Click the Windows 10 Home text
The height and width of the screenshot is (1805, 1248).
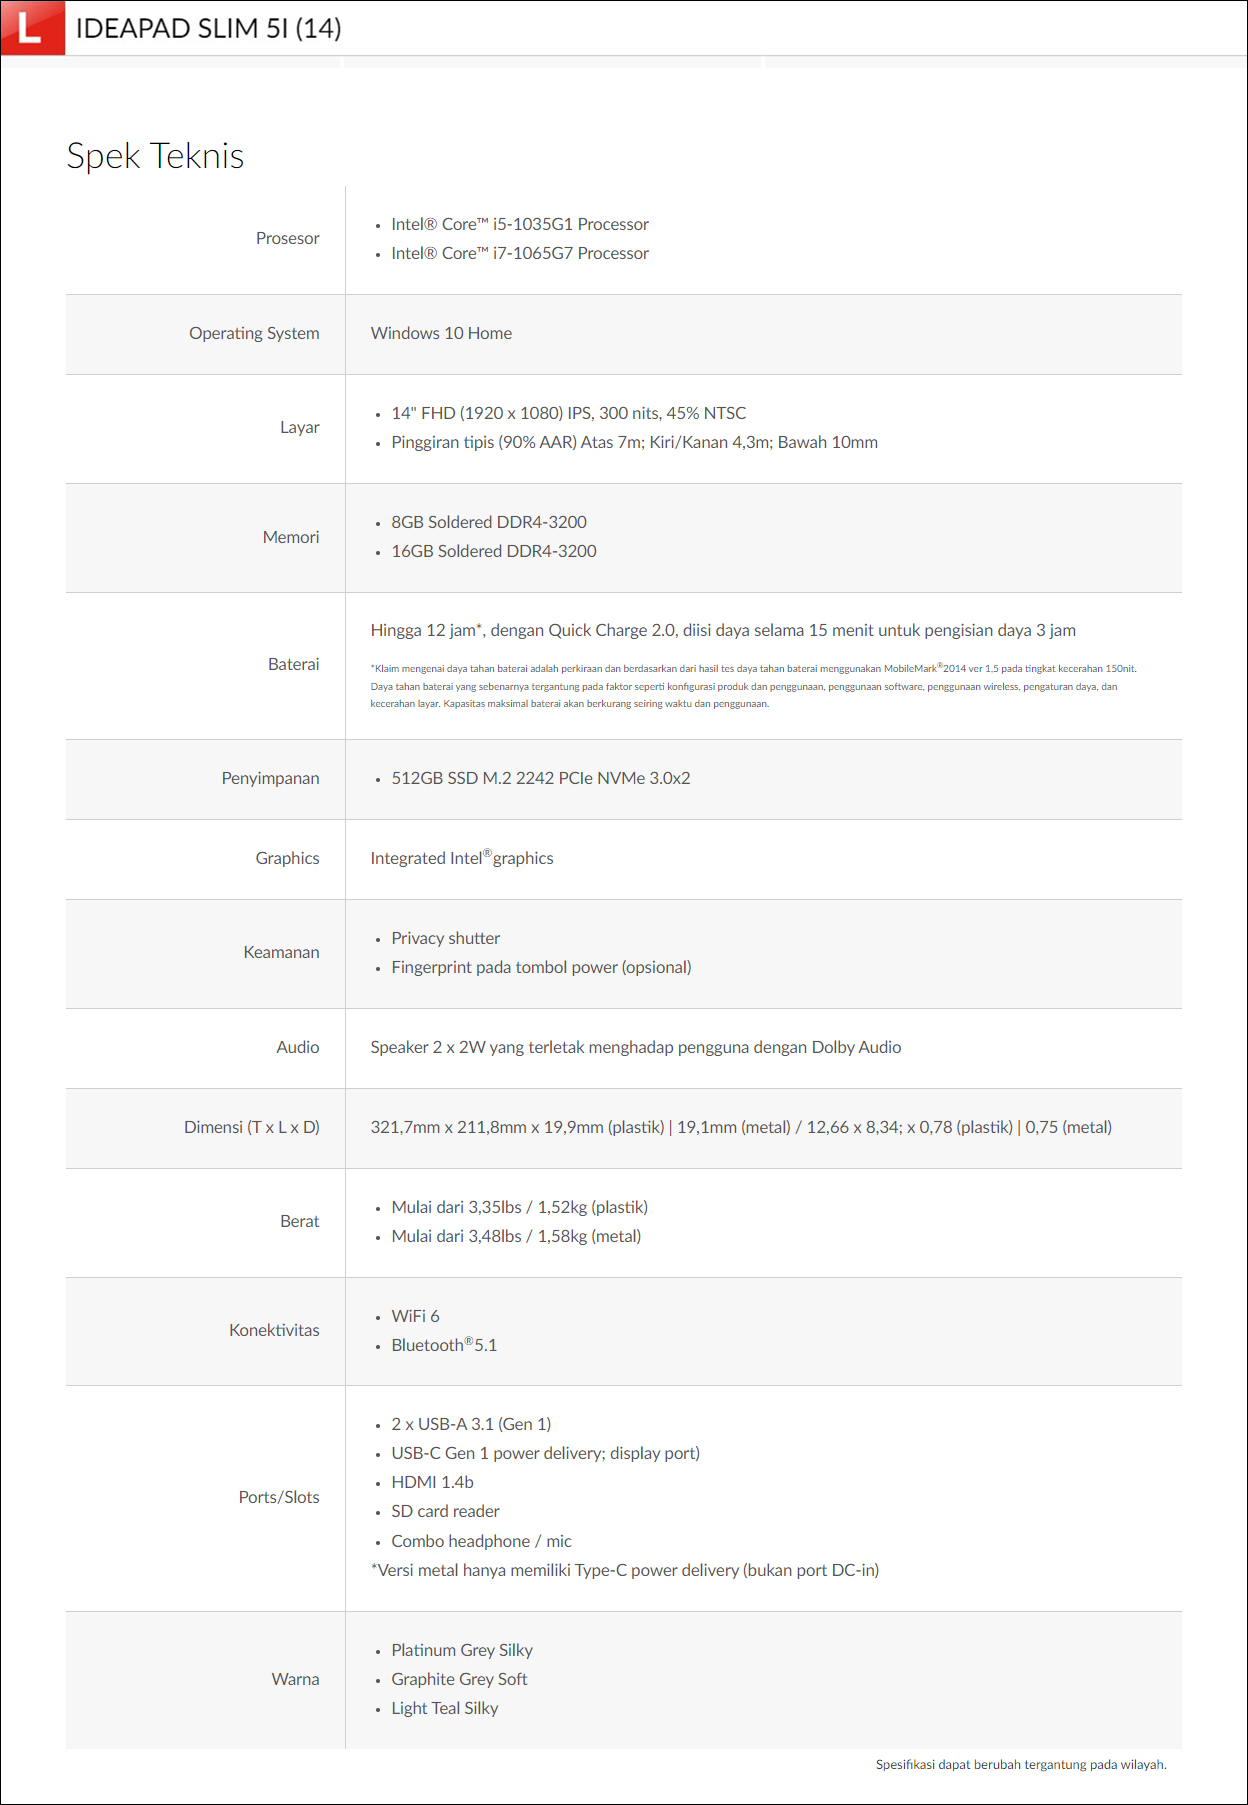click(441, 333)
